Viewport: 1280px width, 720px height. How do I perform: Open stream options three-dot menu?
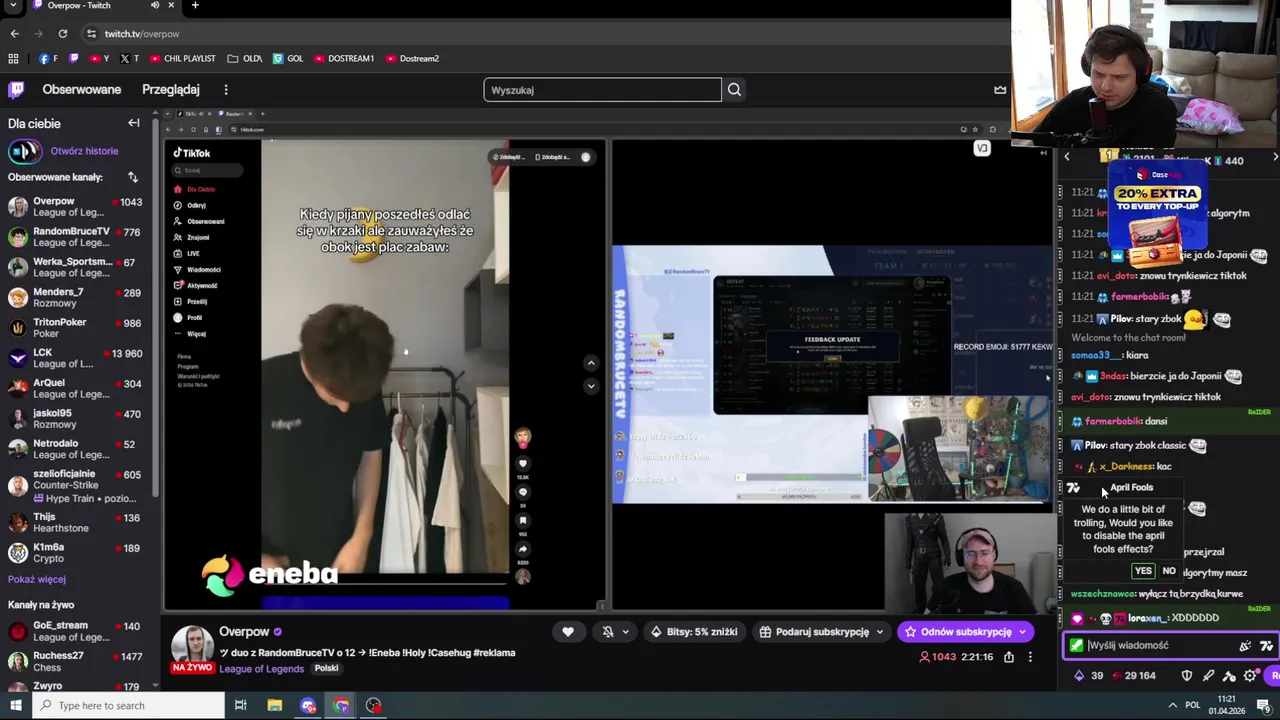pyautogui.click(x=1030, y=657)
